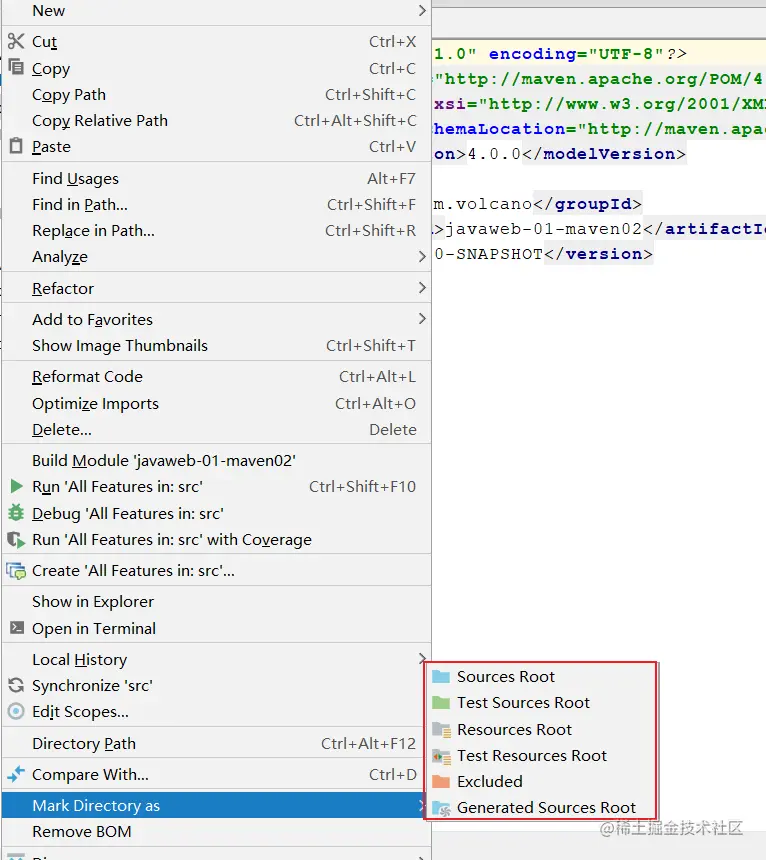This screenshot has height=860, width=766.
Task: Select Create 'All Features in: src'...
Action: tap(217, 571)
